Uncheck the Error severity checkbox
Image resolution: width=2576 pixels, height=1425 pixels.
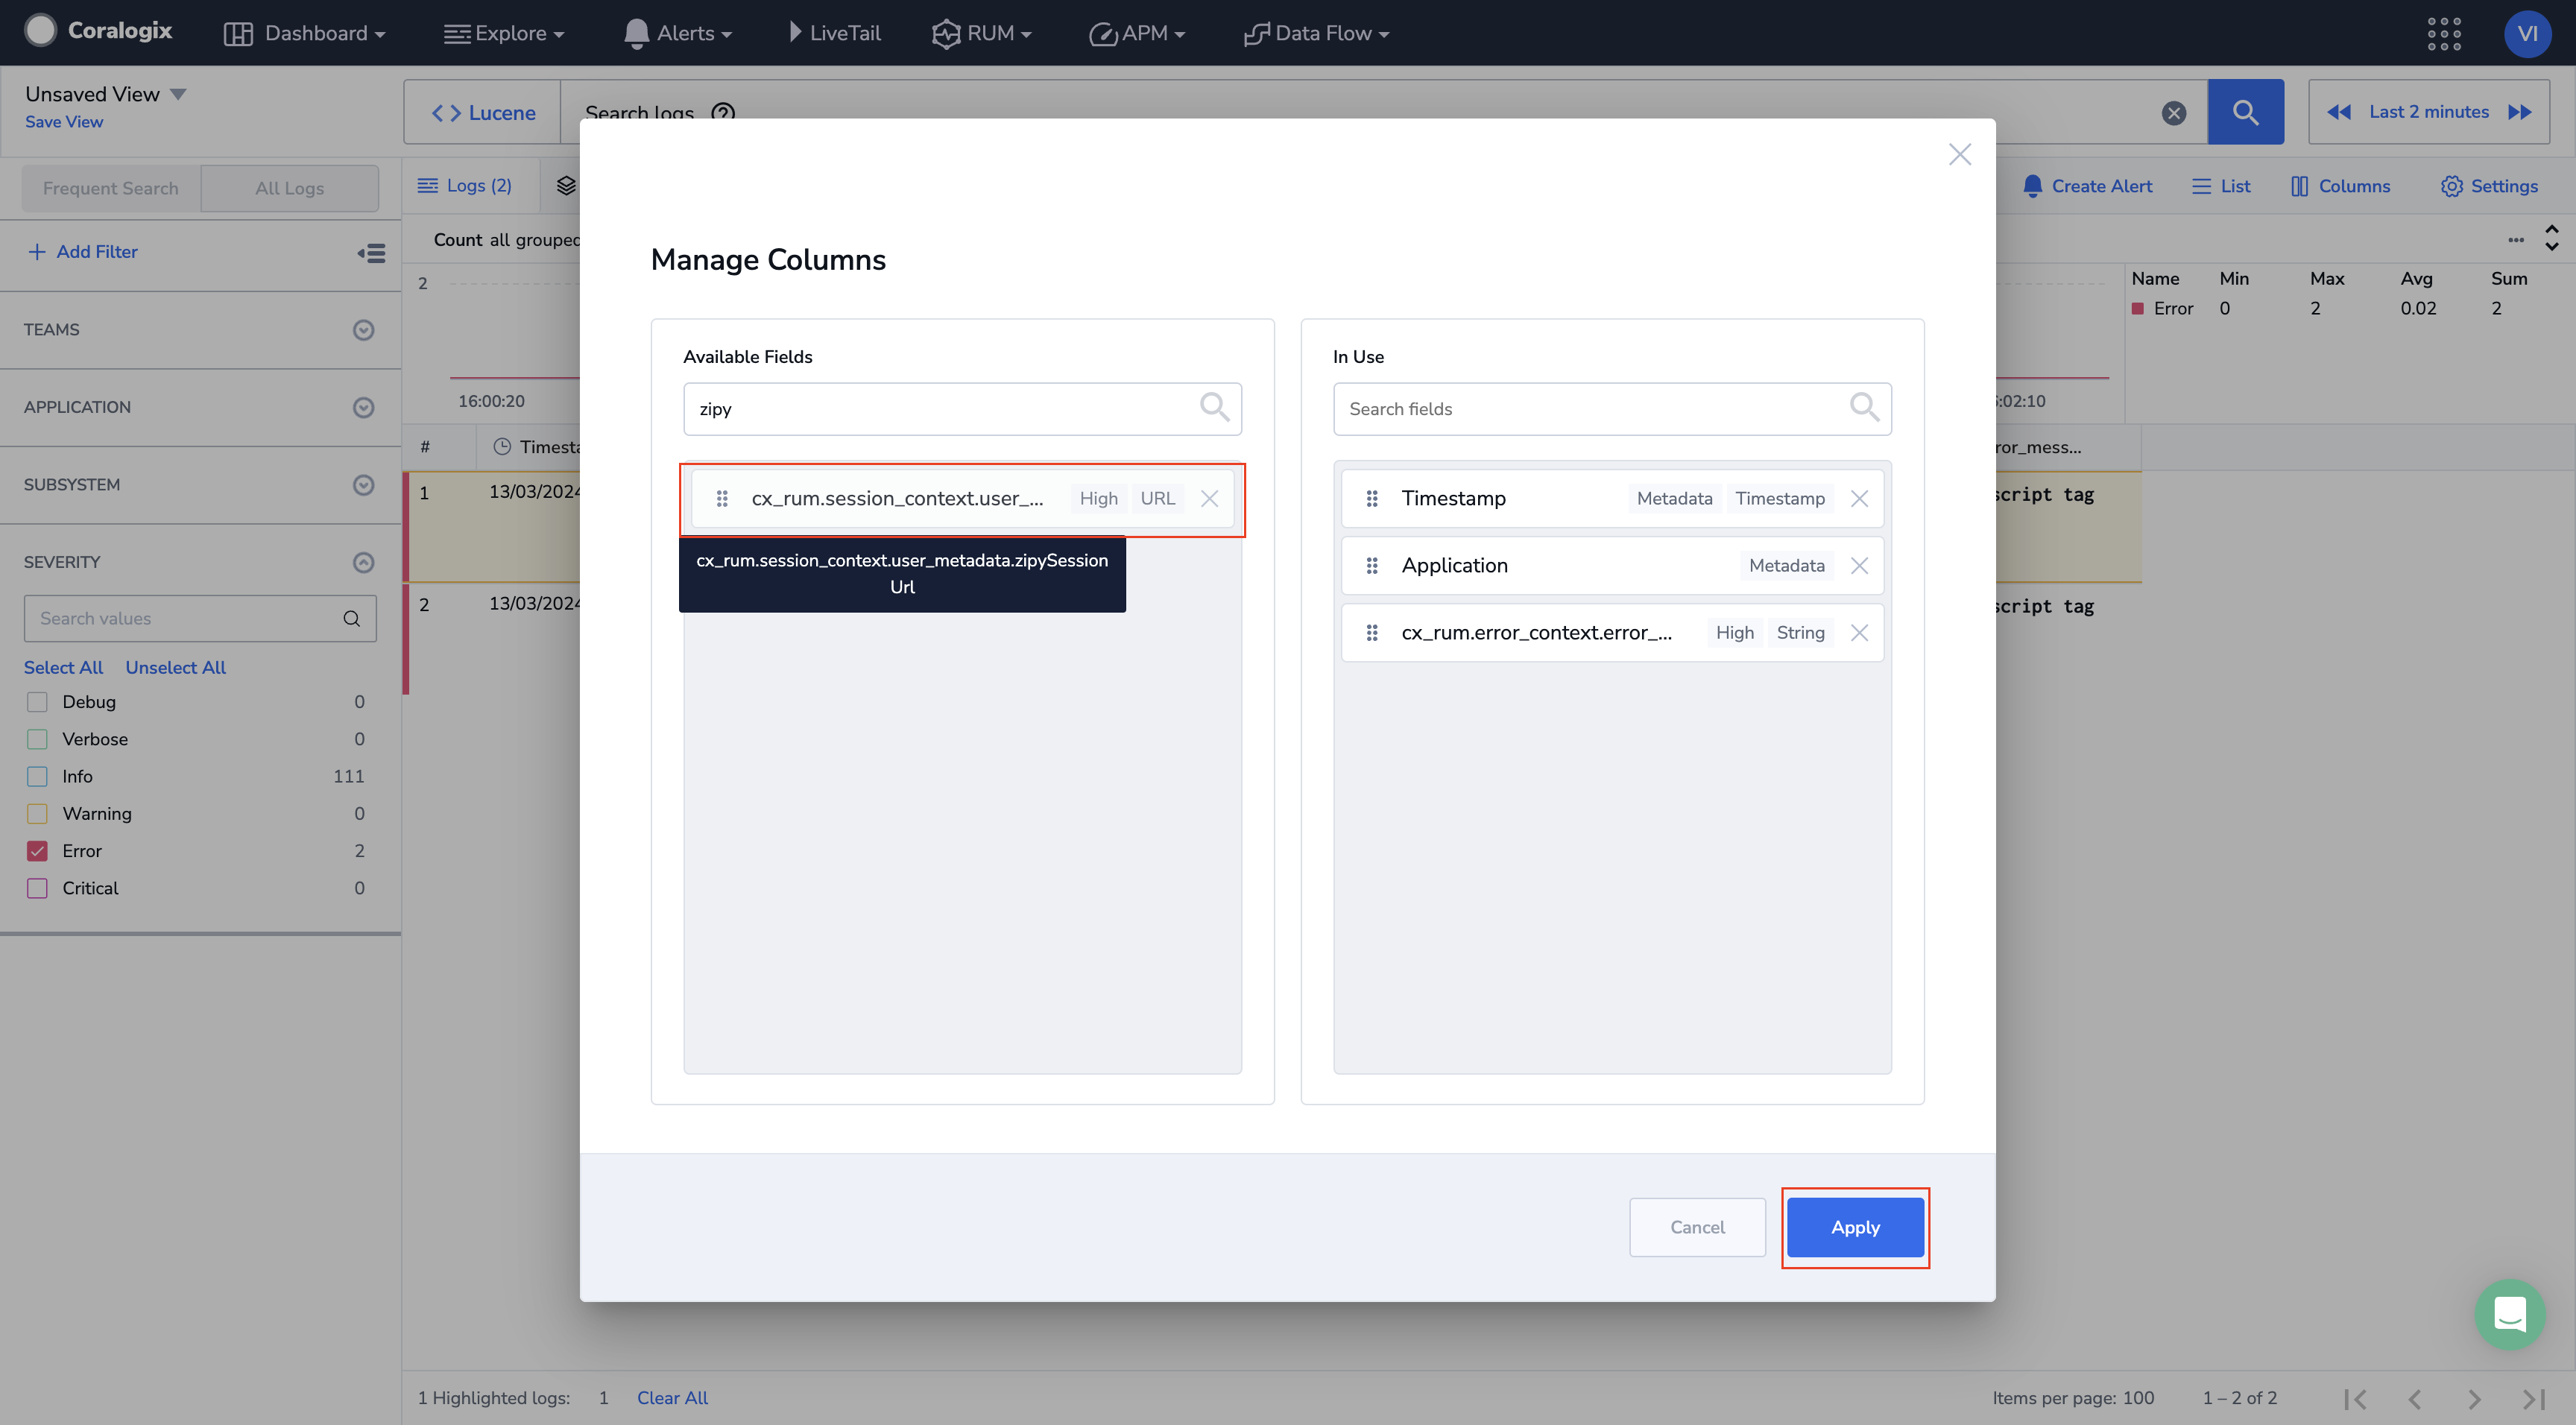click(x=37, y=851)
